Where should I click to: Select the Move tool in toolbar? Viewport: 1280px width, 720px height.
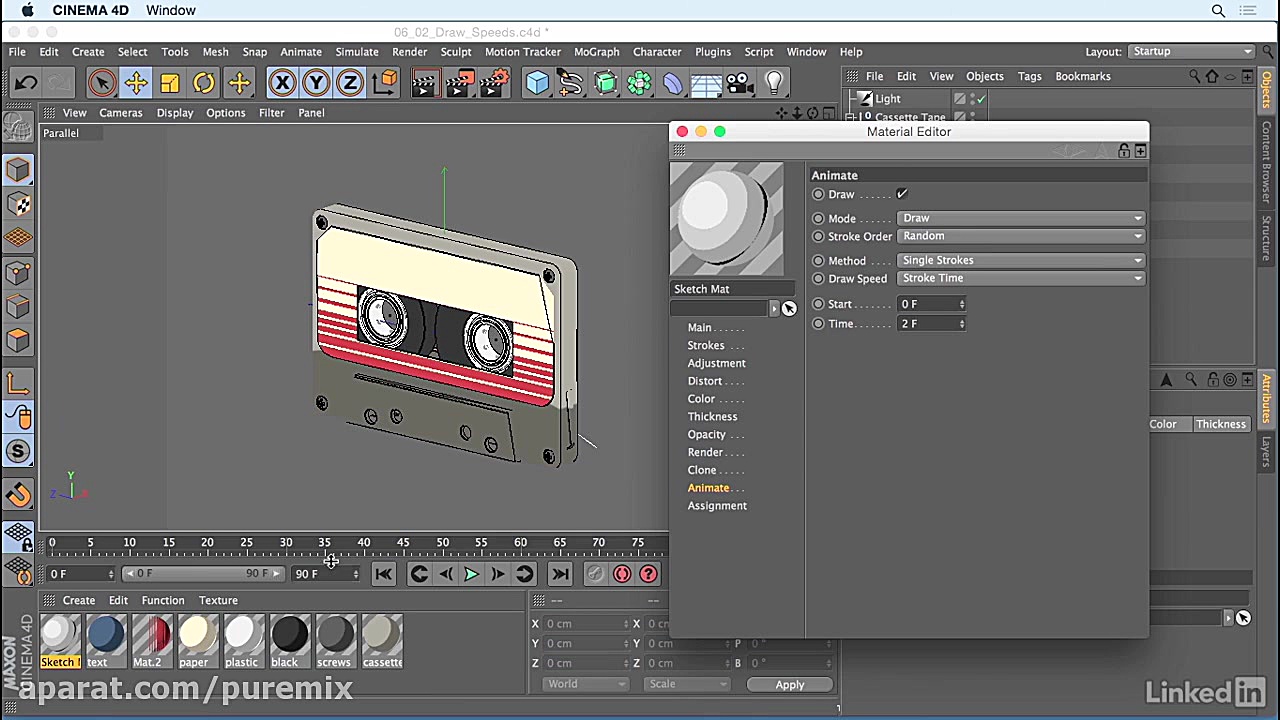(x=136, y=83)
